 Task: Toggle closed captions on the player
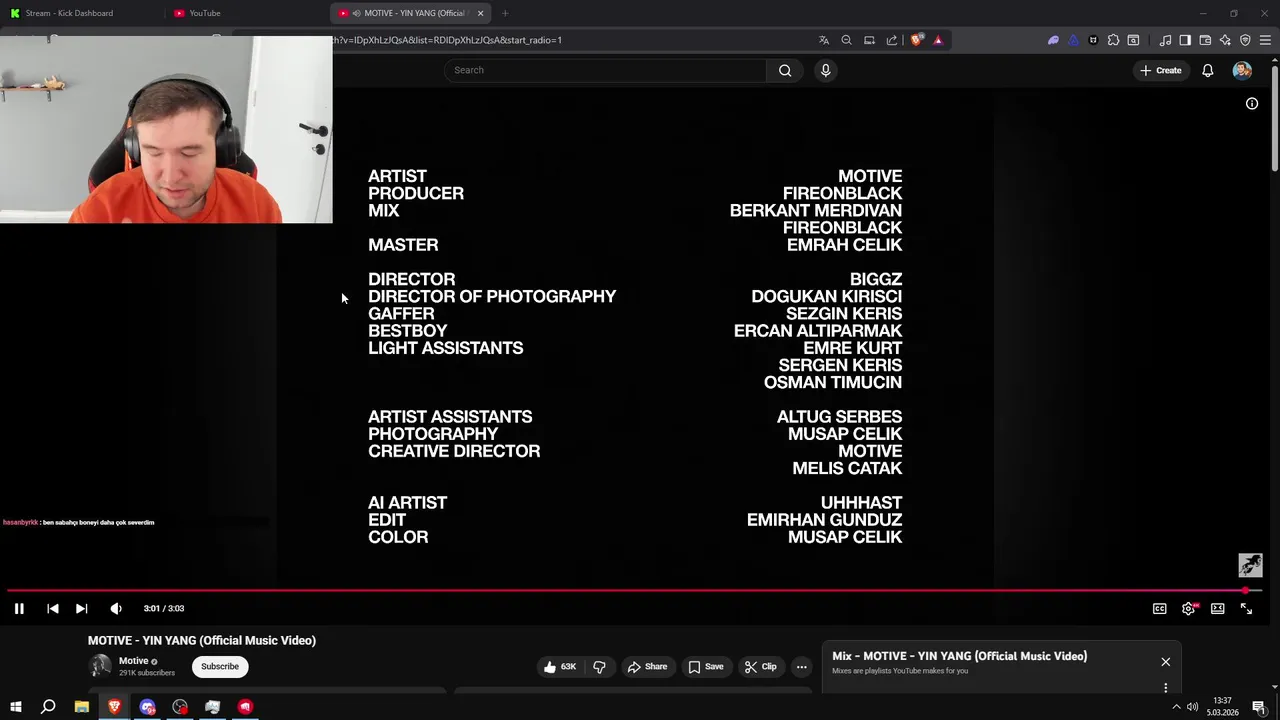pyautogui.click(x=1160, y=608)
